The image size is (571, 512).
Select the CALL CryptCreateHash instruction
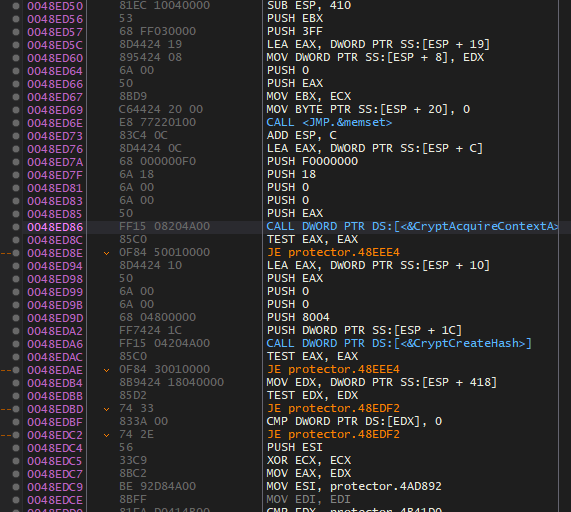pyautogui.click(x=399, y=343)
